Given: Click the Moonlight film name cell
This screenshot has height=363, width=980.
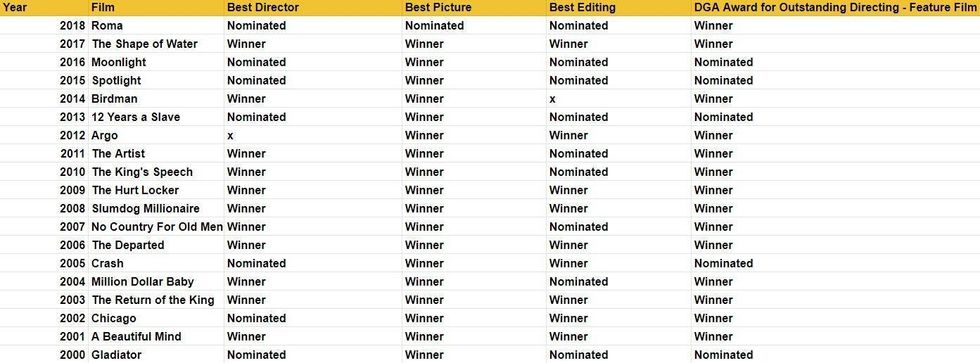Looking at the screenshot, I should pos(156,62).
